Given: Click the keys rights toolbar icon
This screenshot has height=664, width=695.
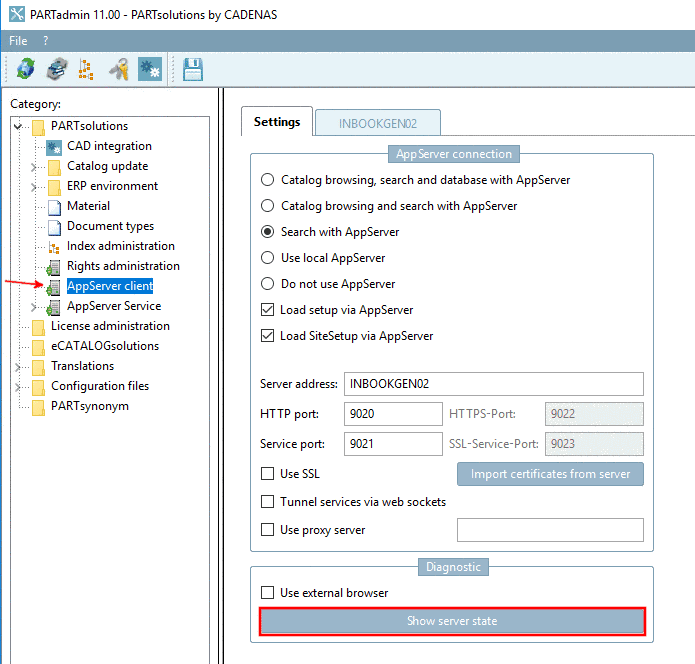Looking at the screenshot, I should click(119, 69).
